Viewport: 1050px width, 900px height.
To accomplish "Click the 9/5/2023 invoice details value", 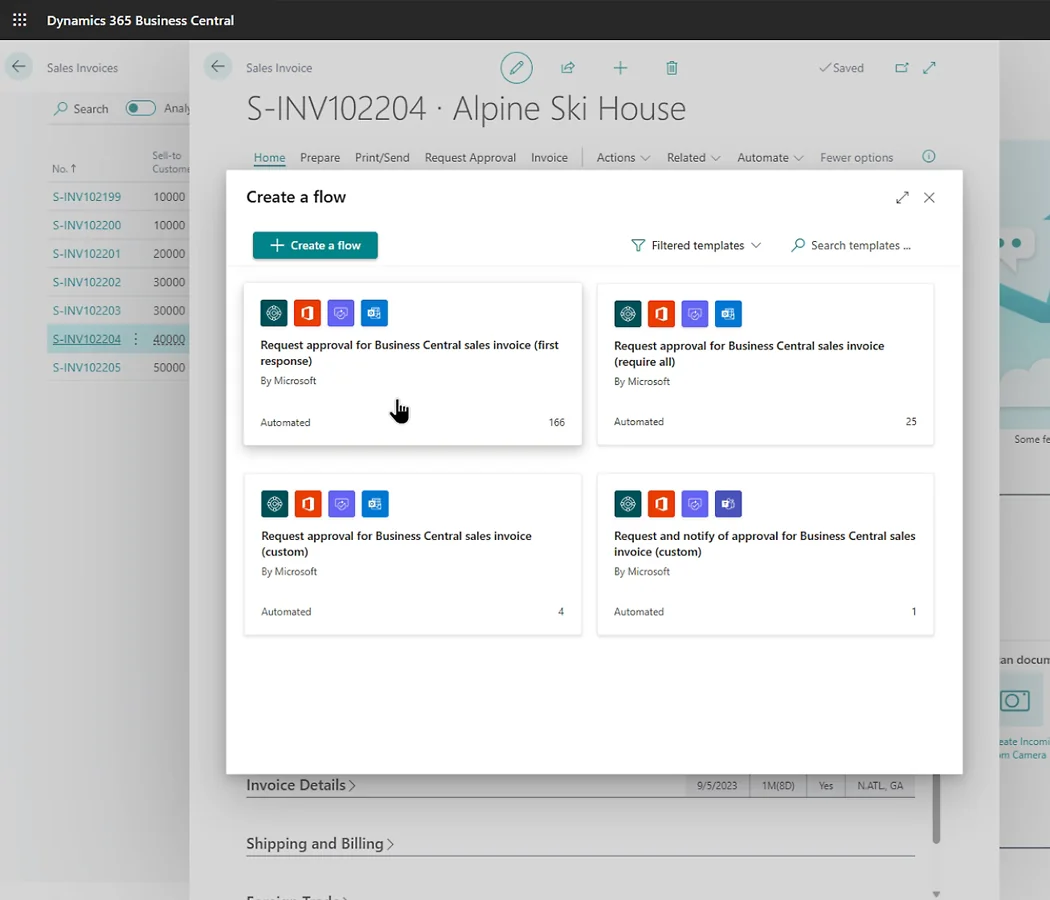I will 717,785.
